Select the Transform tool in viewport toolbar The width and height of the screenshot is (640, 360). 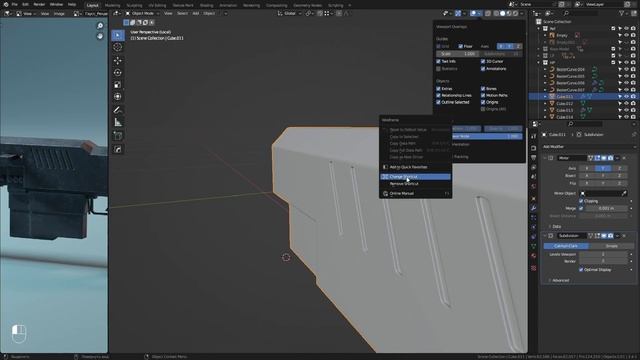(118, 97)
